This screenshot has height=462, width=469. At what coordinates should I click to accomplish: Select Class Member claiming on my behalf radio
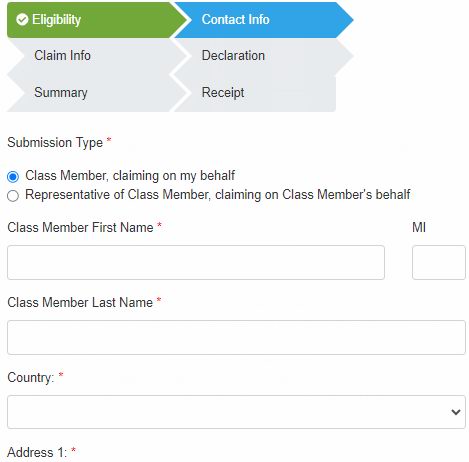pyautogui.click(x=13, y=176)
